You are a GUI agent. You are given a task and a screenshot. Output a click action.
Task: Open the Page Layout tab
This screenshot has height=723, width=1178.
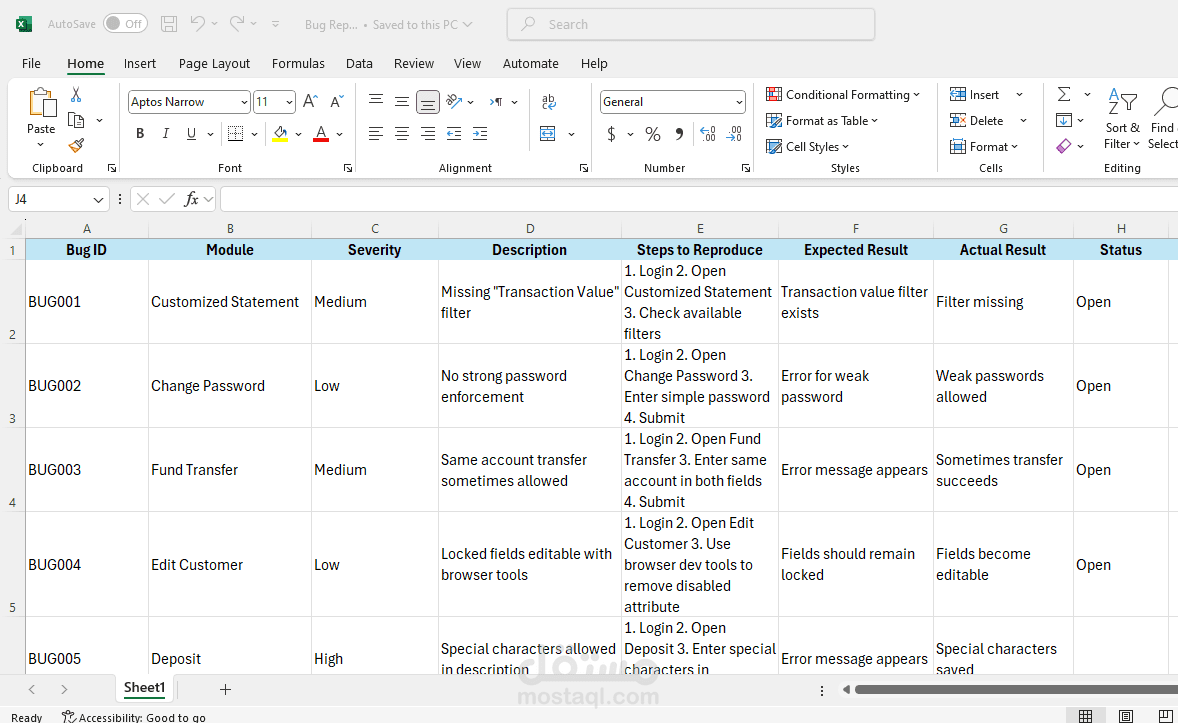(214, 63)
